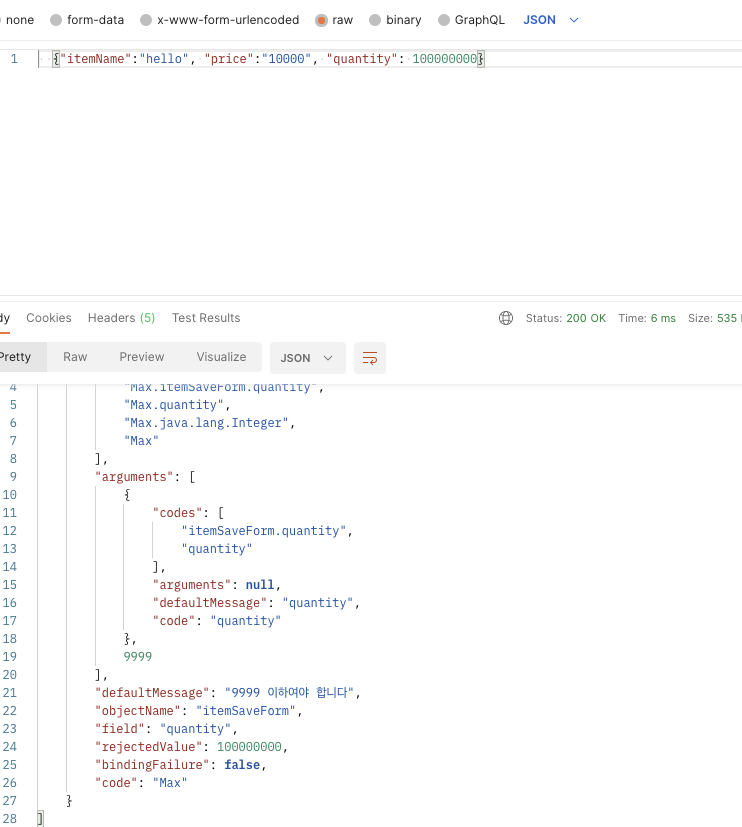
Task: Click the "Max.java.lang.Integer" line
Action: (209, 423)
